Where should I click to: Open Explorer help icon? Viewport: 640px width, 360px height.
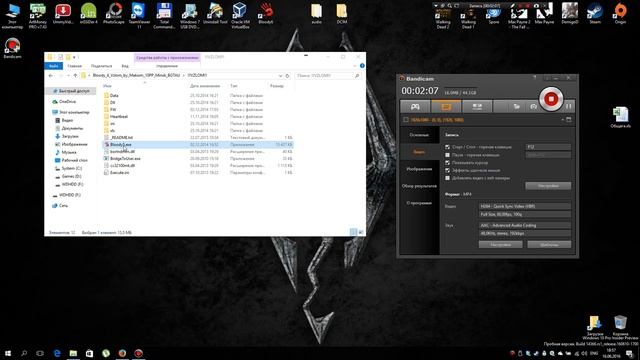pos(362,66)
